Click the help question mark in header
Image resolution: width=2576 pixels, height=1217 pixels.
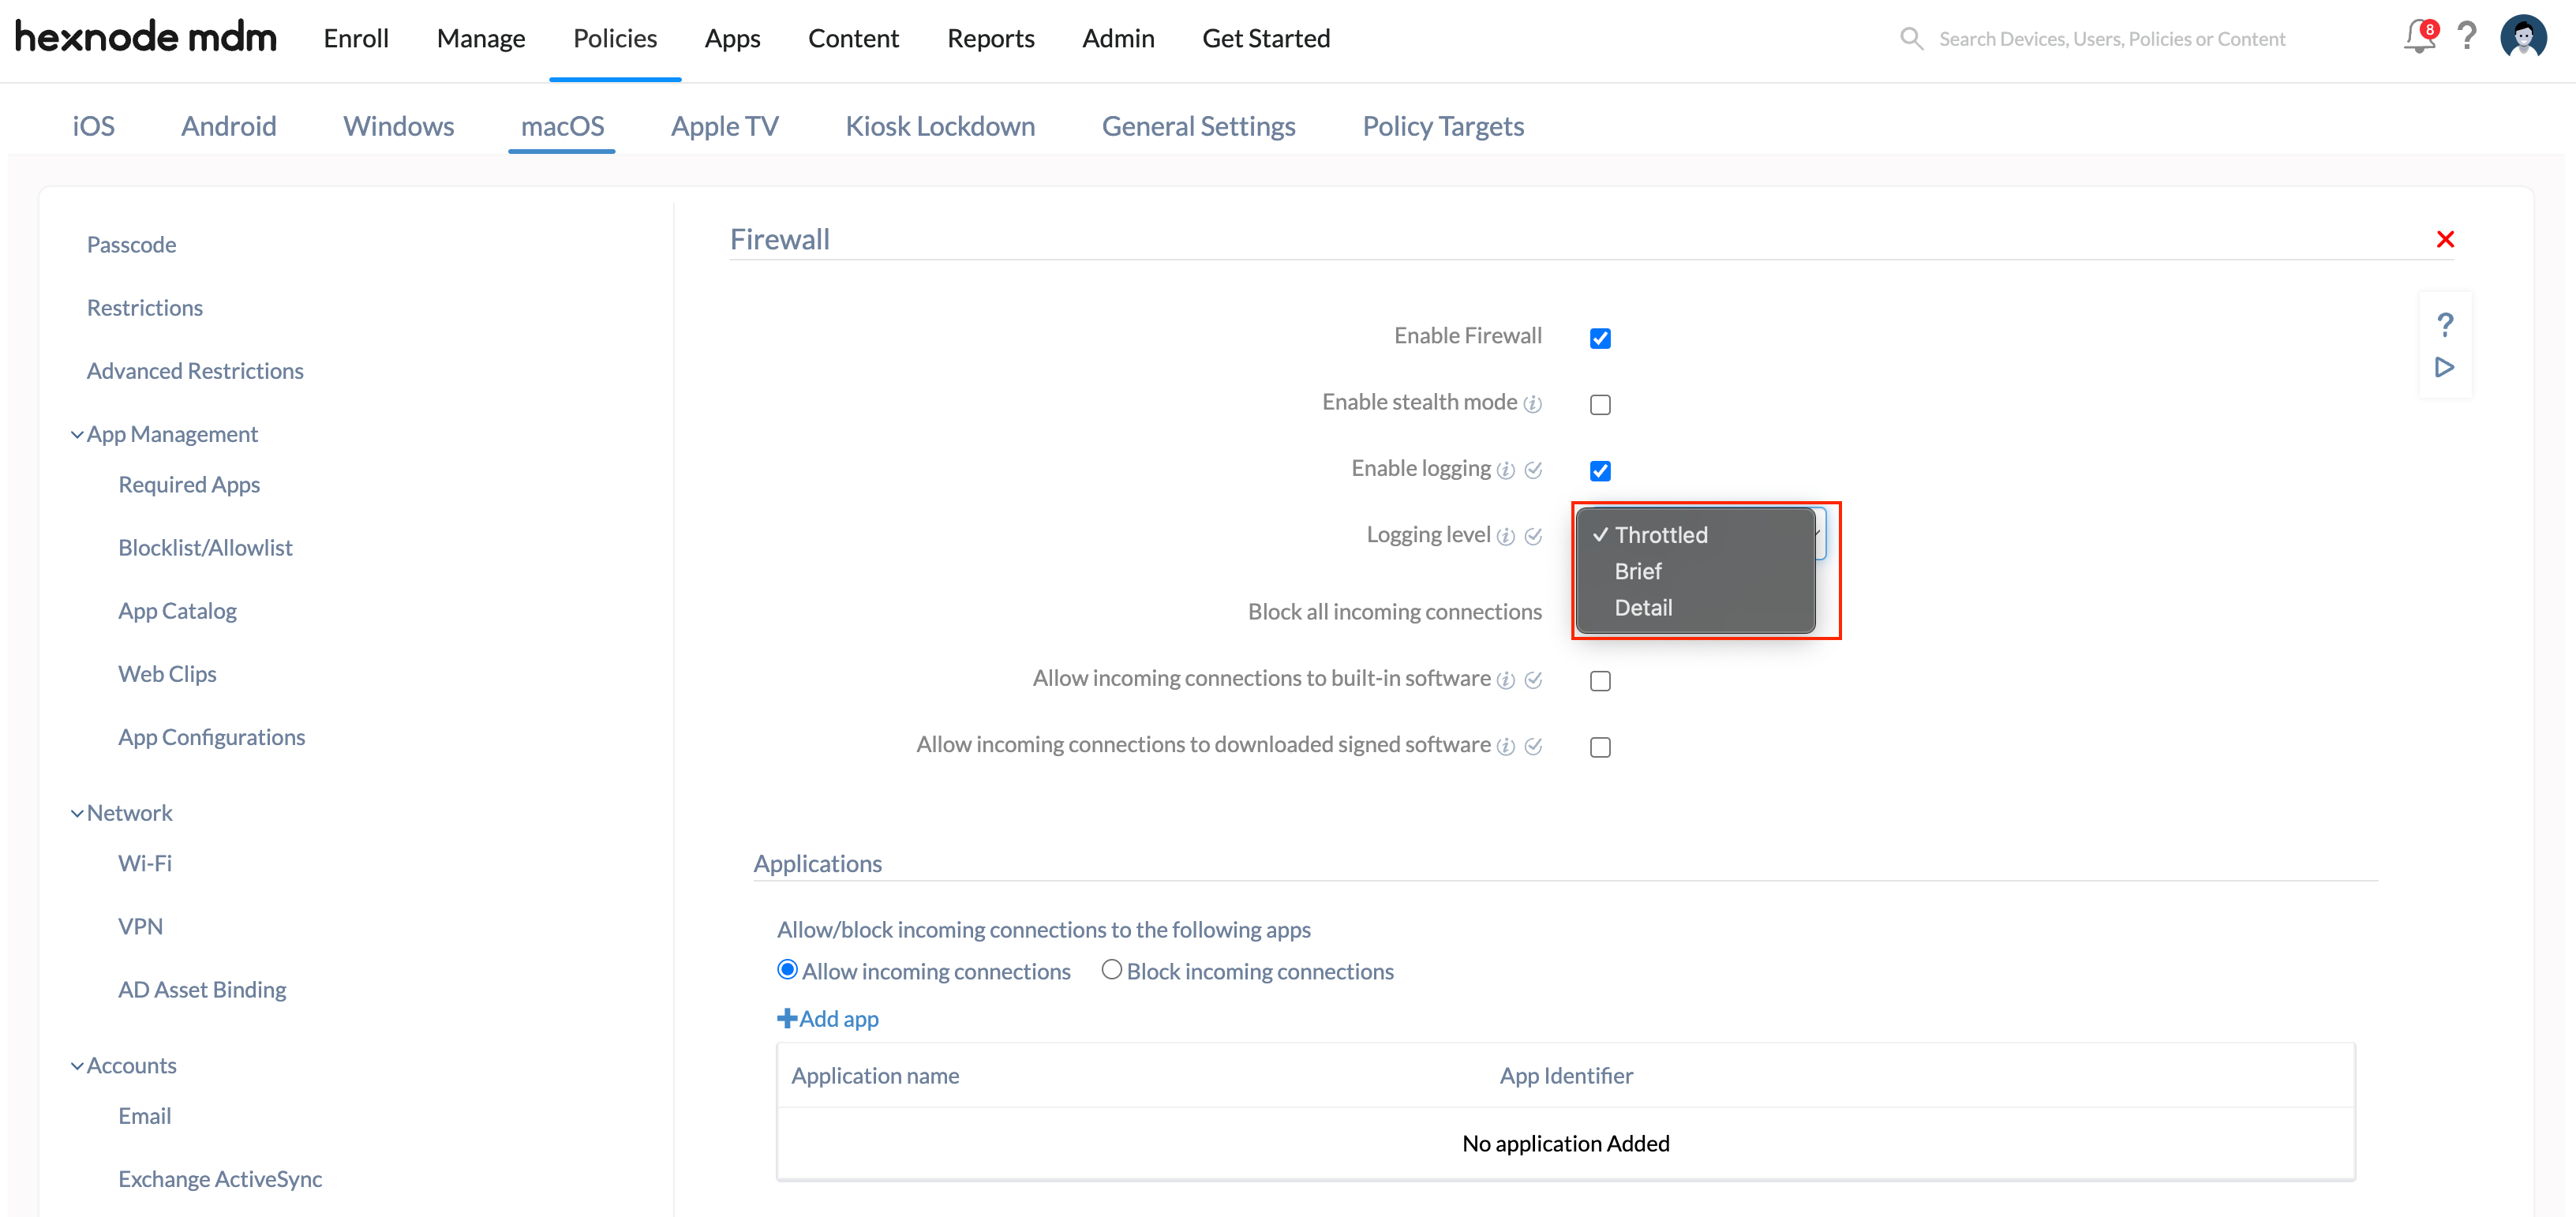2467,37
